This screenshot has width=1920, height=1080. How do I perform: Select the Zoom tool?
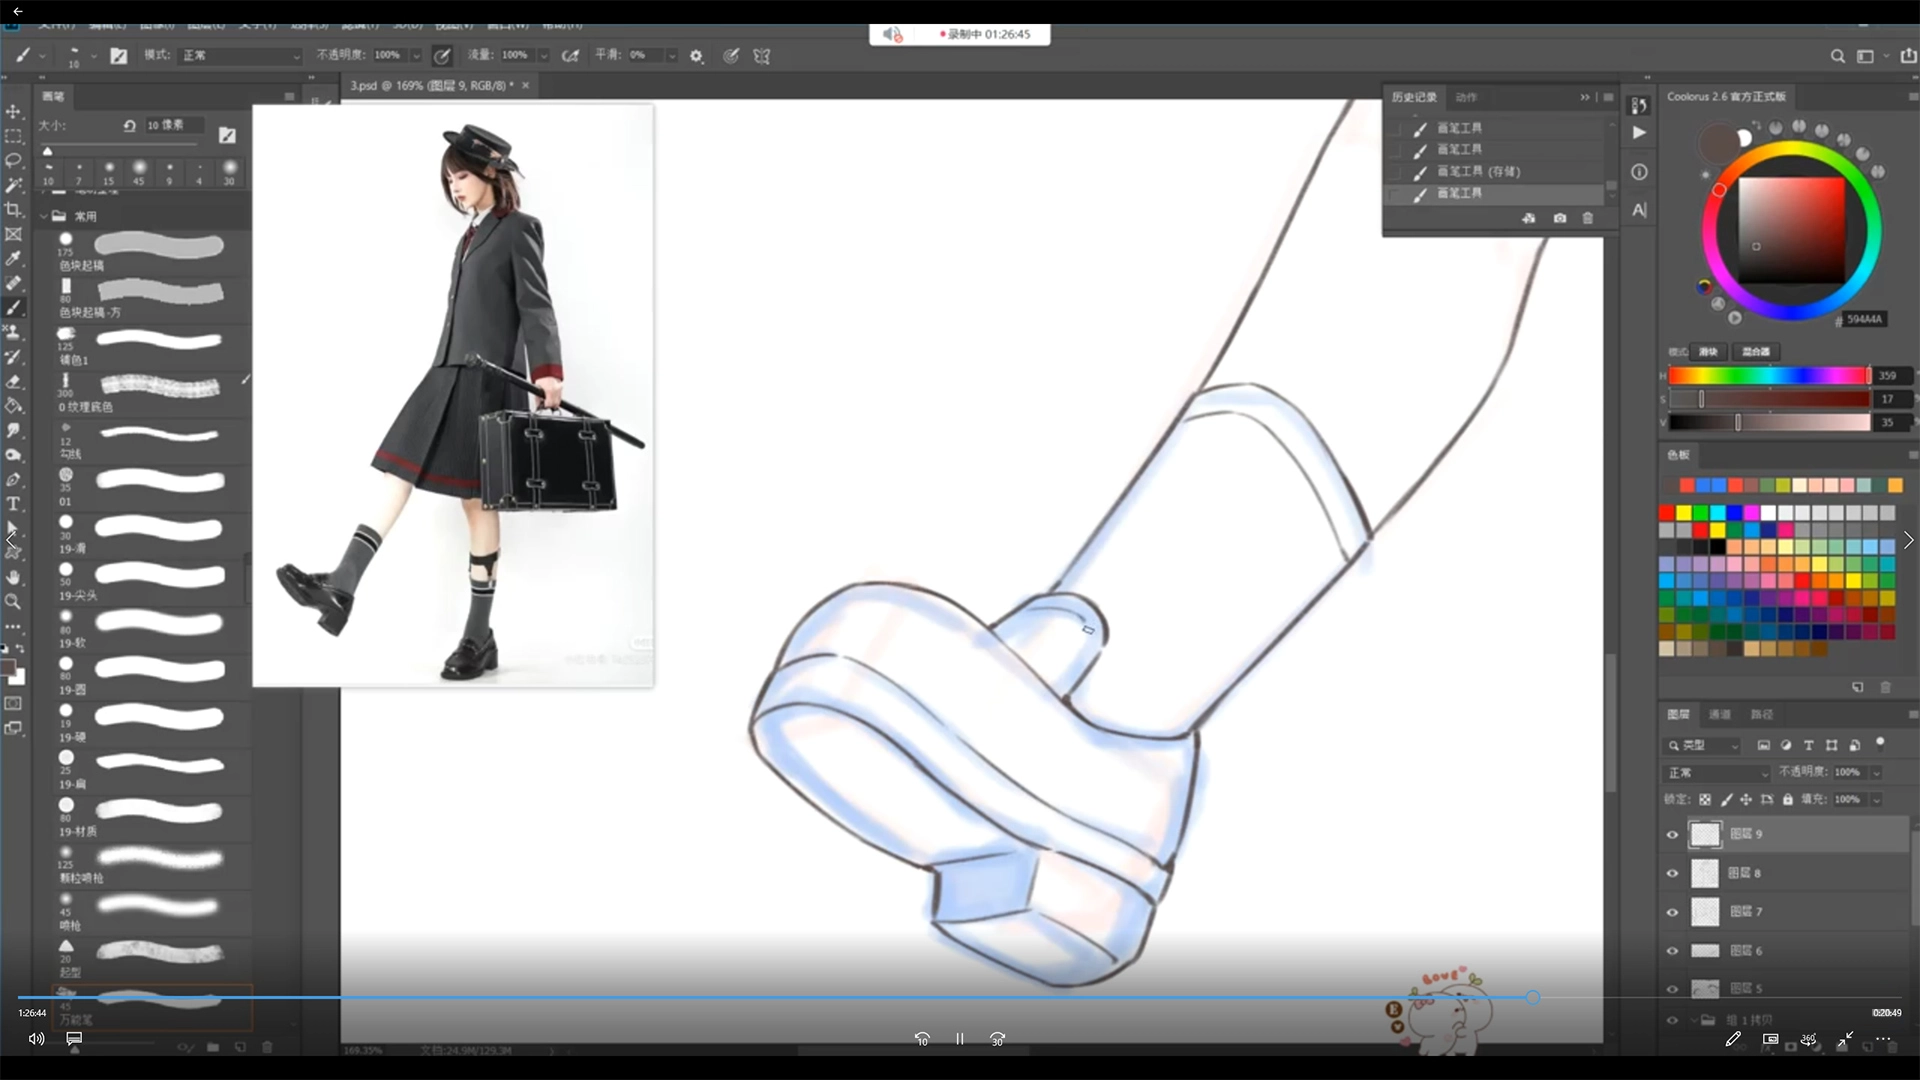tap(14, 602)
